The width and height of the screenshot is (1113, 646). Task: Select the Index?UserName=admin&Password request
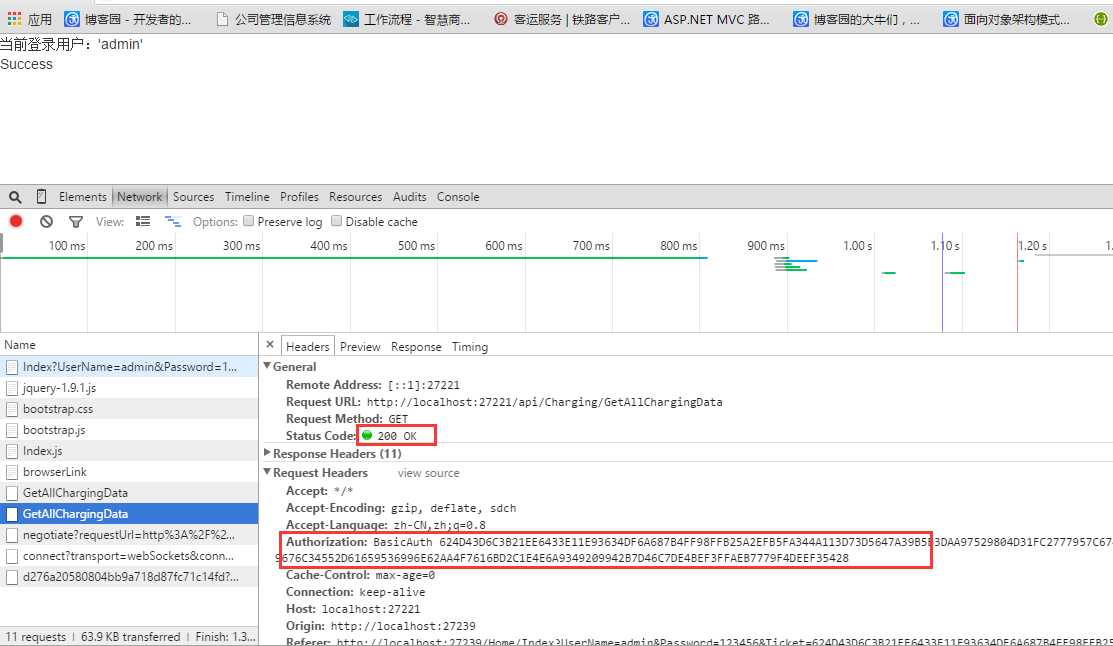(129, 367)
